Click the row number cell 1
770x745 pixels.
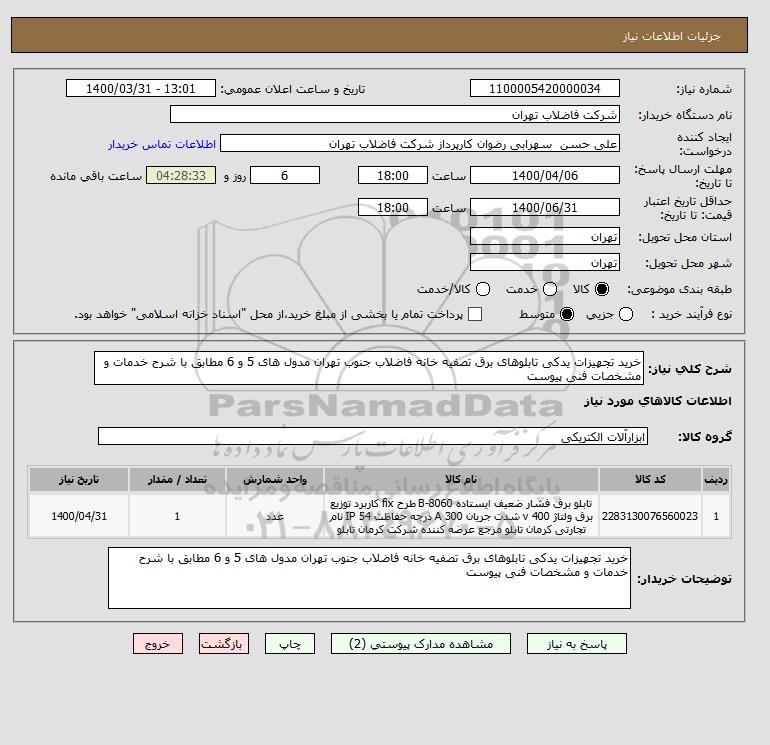716,516
